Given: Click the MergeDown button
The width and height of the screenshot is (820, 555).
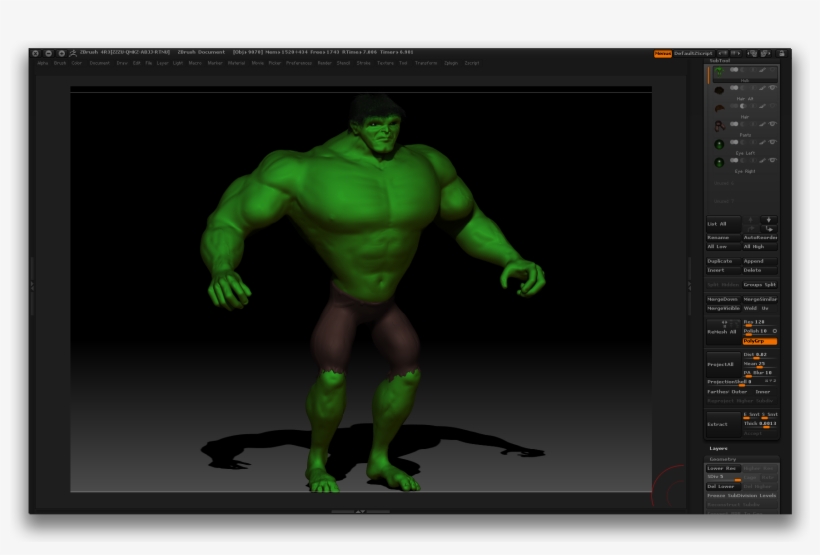Looking at the screenshot, I should 724,299.
